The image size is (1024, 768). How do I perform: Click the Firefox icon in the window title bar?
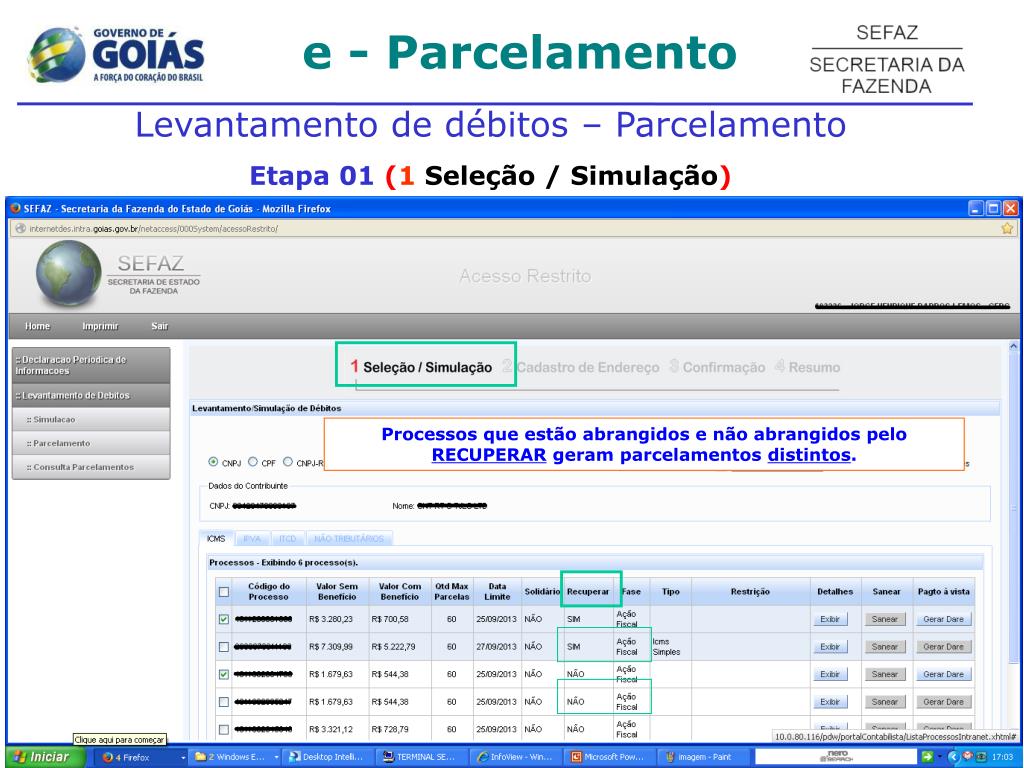[x=16, y=208]
